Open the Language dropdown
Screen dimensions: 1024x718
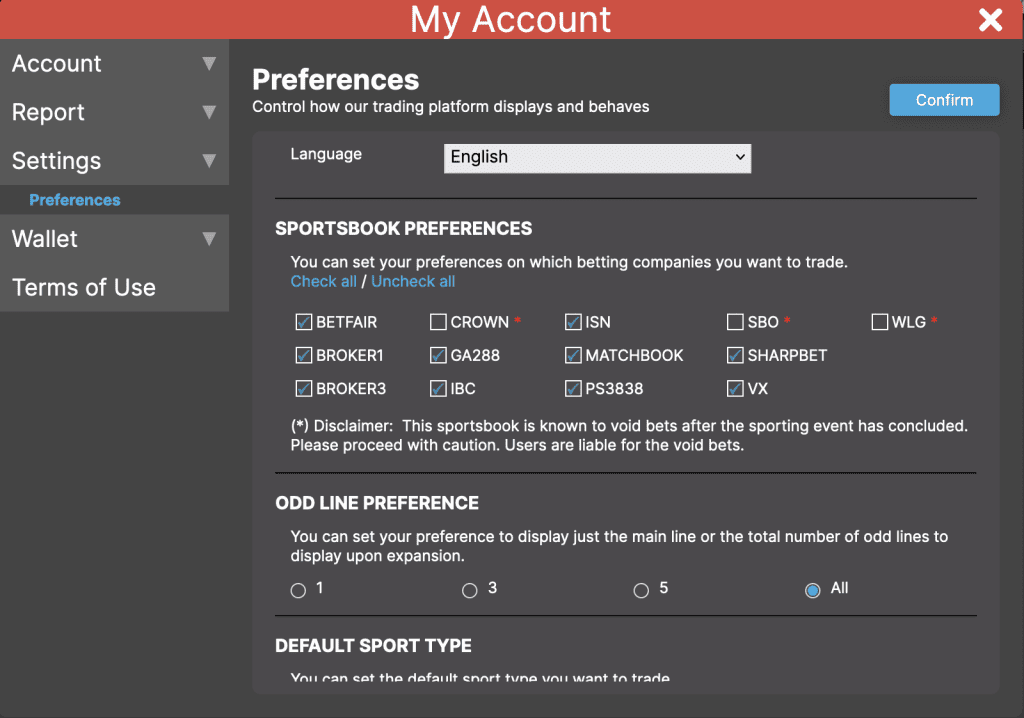click(x=597, y=157)
